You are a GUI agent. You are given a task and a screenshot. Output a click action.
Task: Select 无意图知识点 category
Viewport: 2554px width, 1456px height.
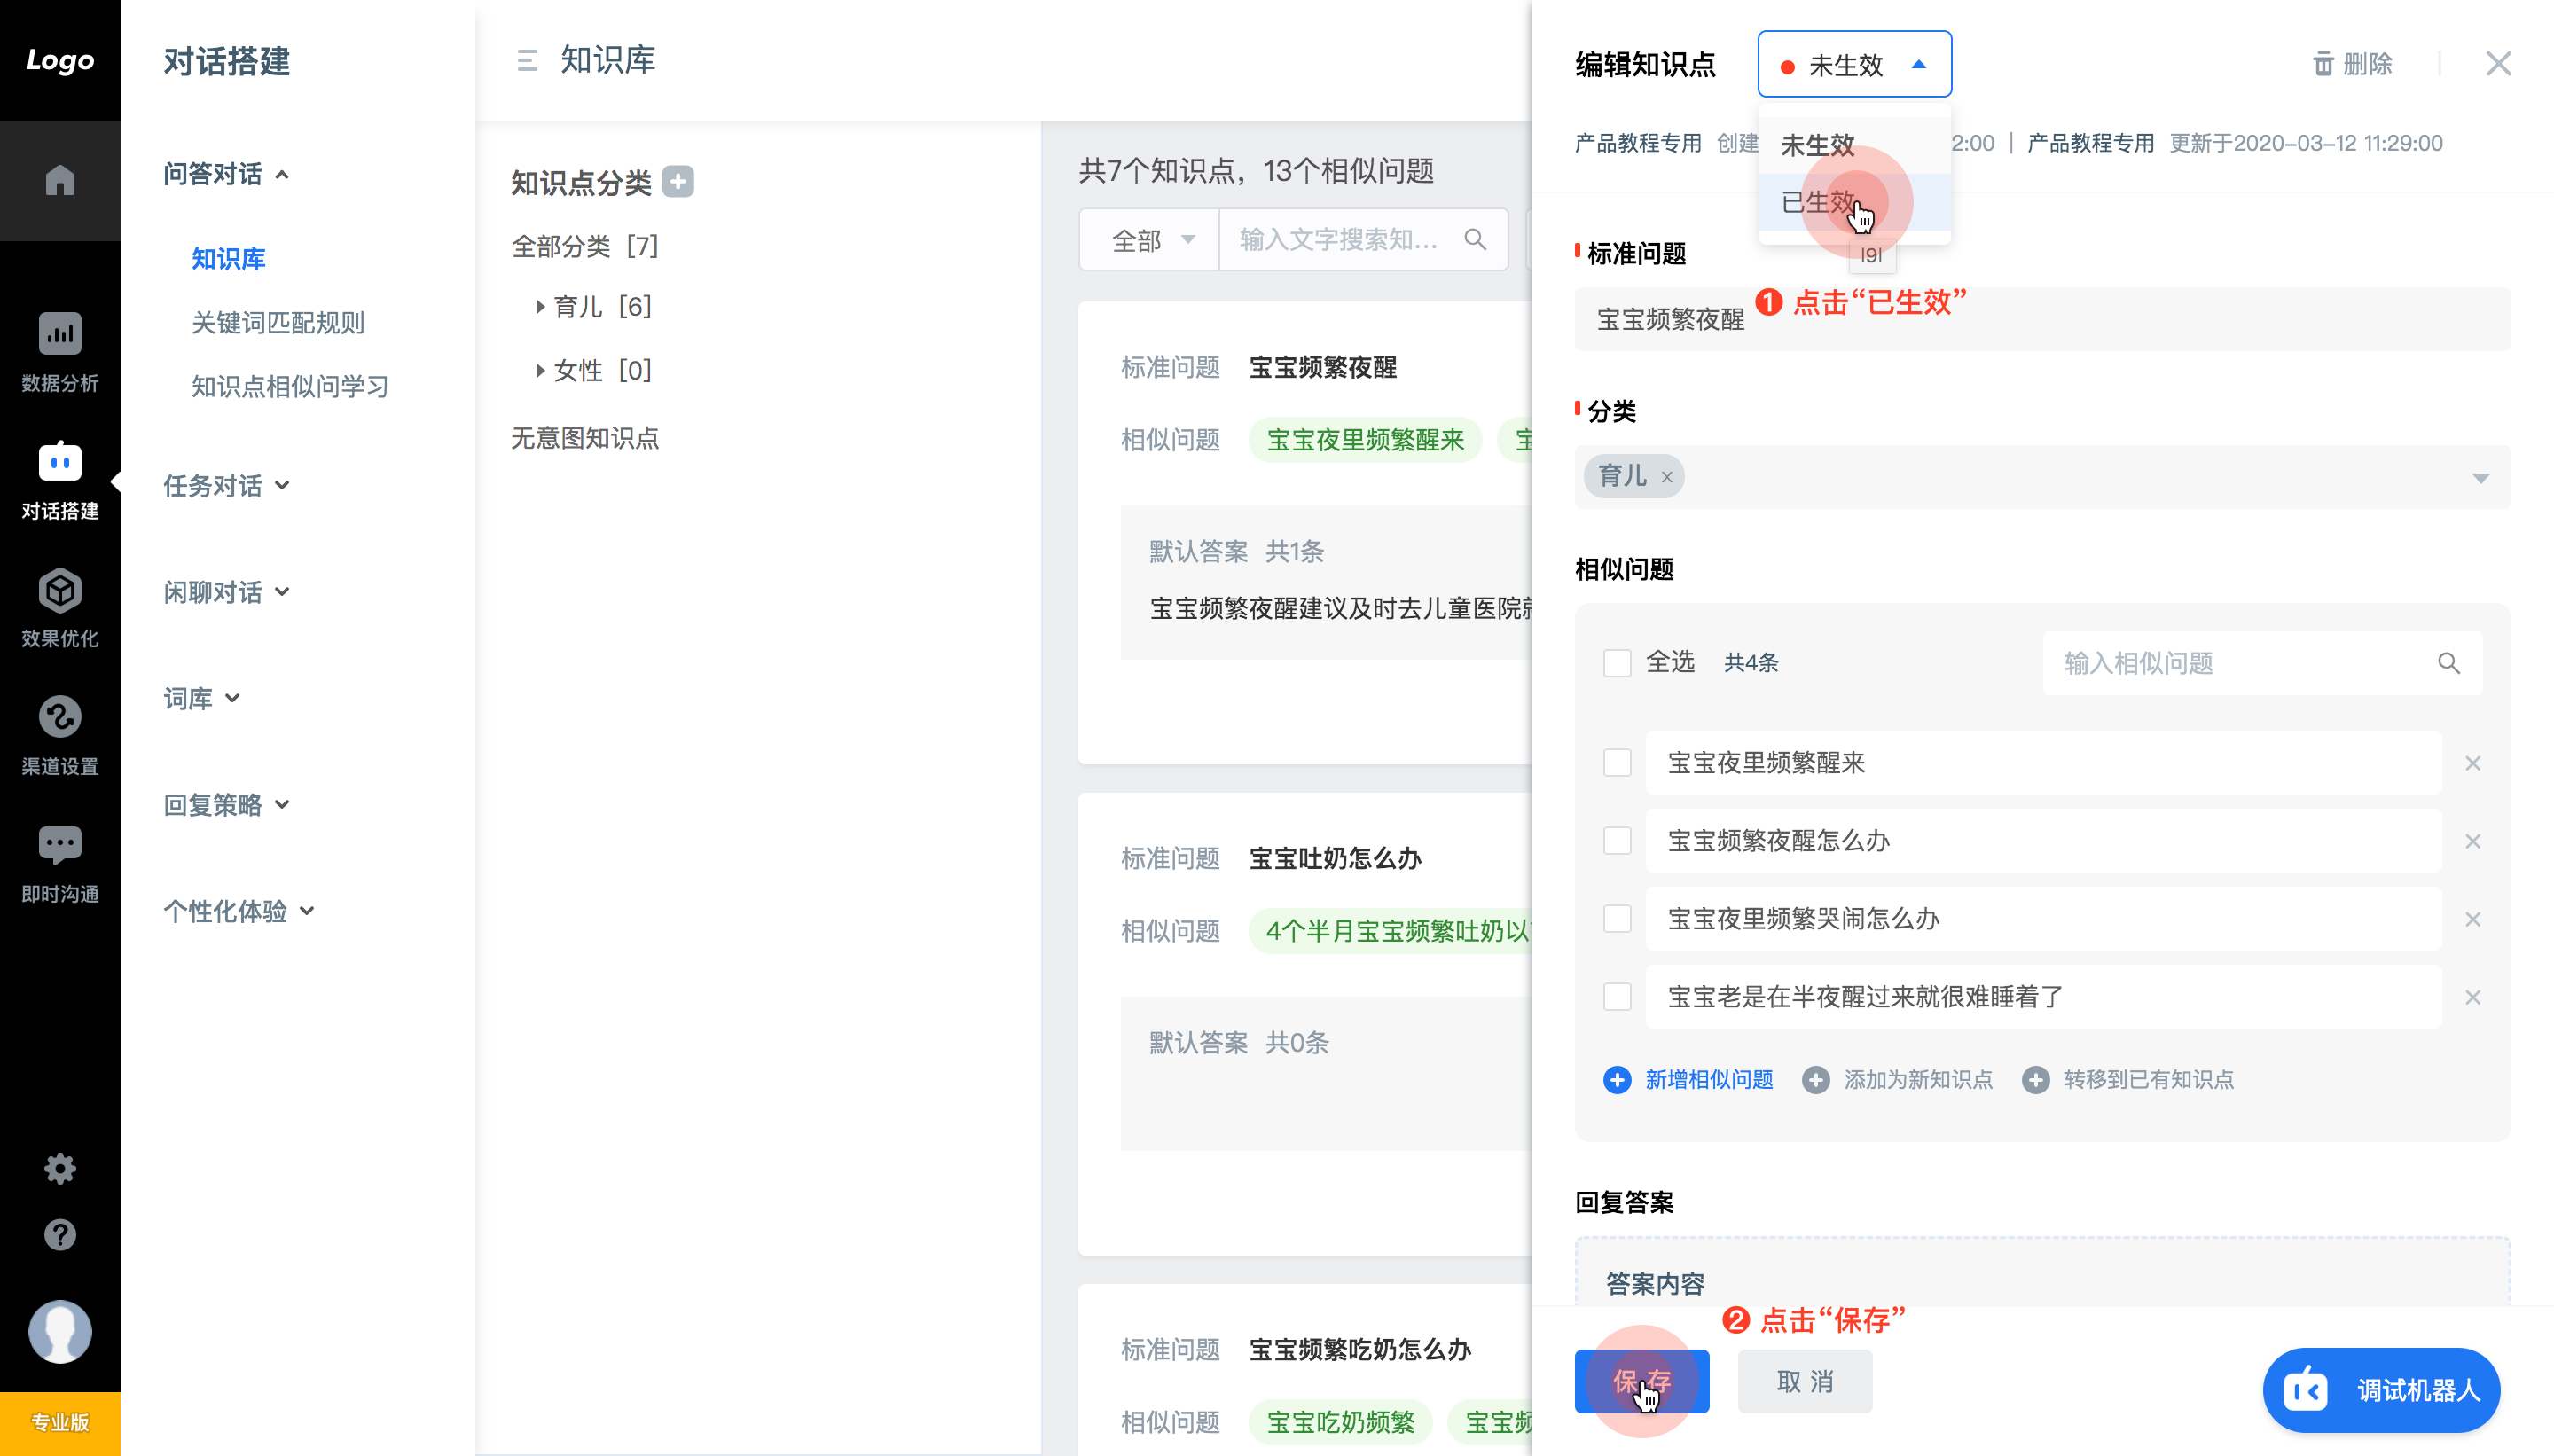pyautogui.click(x=585, y=438)
